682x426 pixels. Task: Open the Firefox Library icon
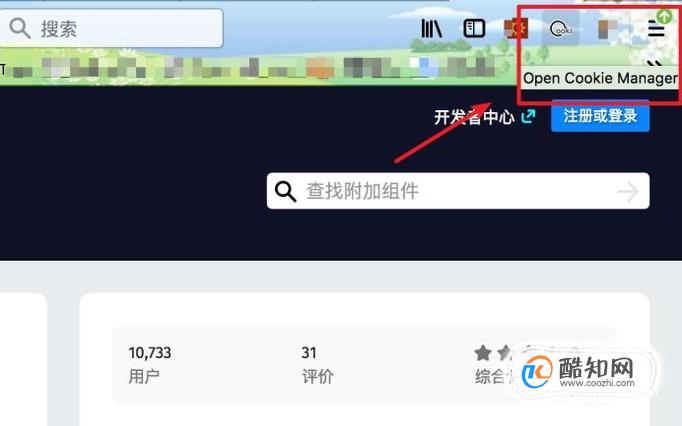click(431, 29)
